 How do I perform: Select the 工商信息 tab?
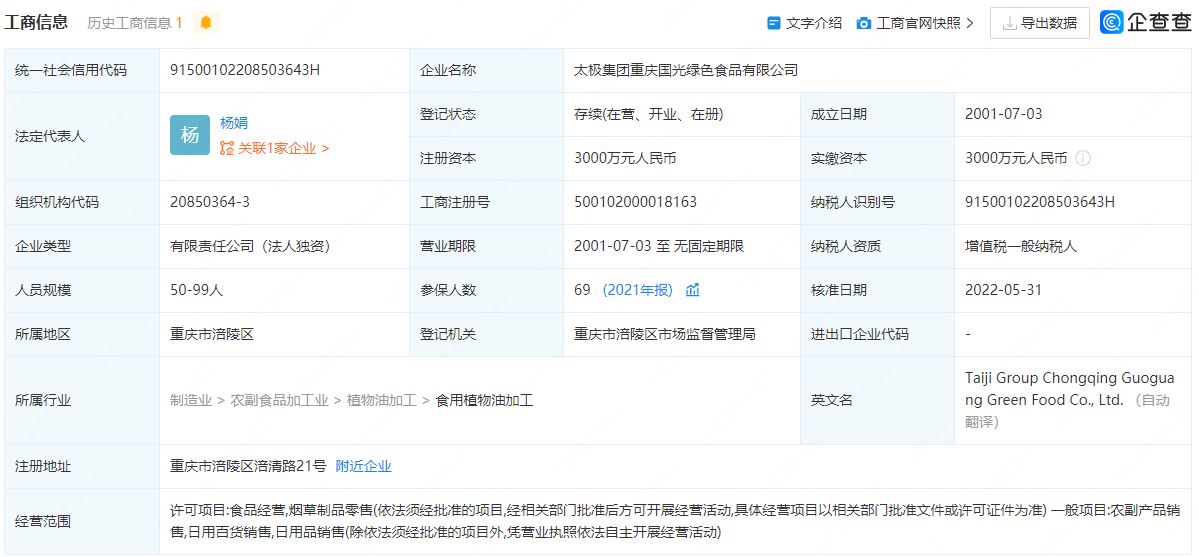click(x=36, y=22)
